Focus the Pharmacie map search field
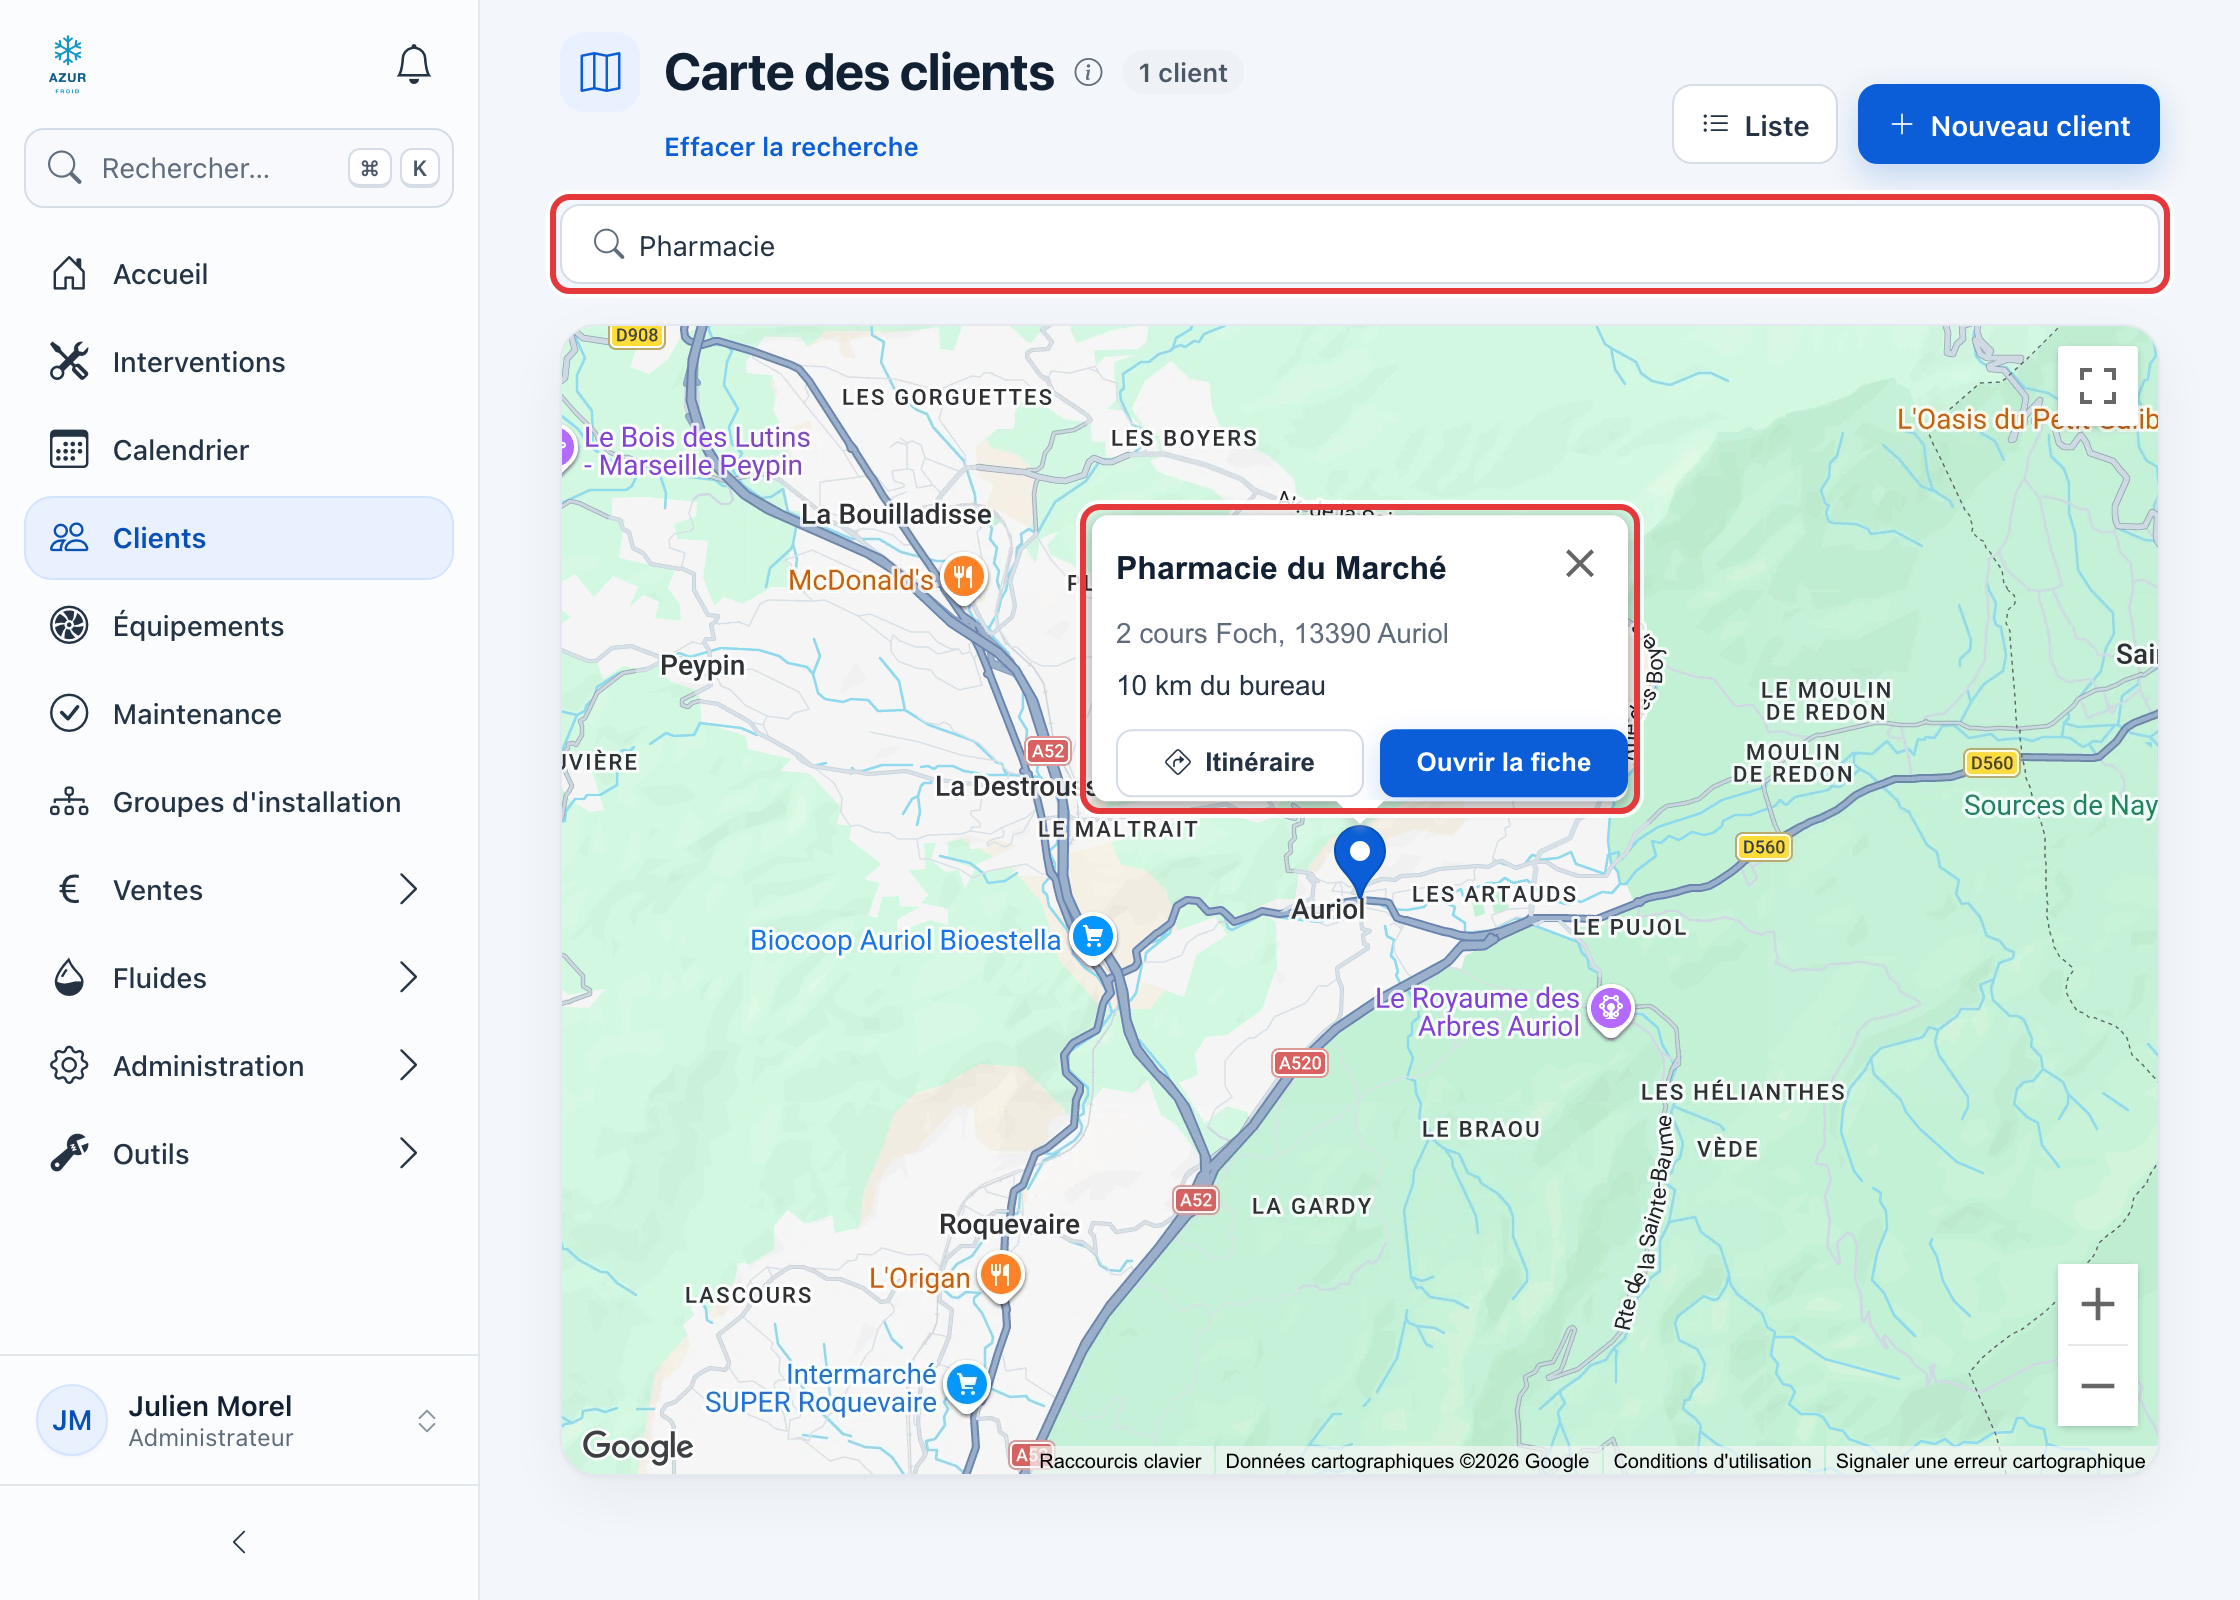 point(1359,245)
